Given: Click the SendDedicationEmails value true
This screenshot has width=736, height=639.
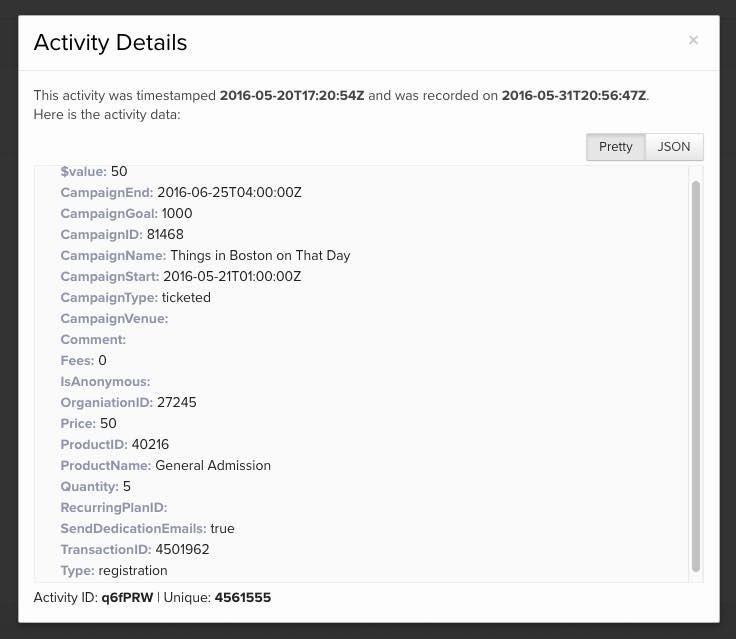Looking at the screenshot, I should point(222,528).
